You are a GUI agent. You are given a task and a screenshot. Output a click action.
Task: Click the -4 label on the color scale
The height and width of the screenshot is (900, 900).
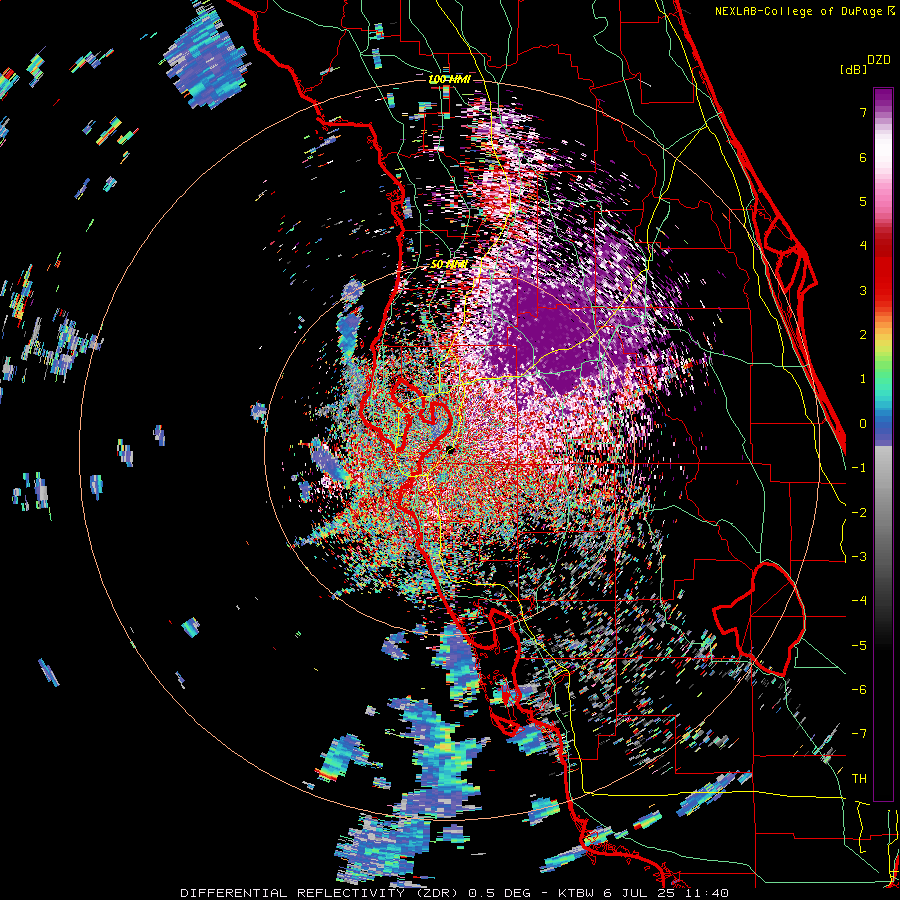pyautogui.click(x=859, y=601)
